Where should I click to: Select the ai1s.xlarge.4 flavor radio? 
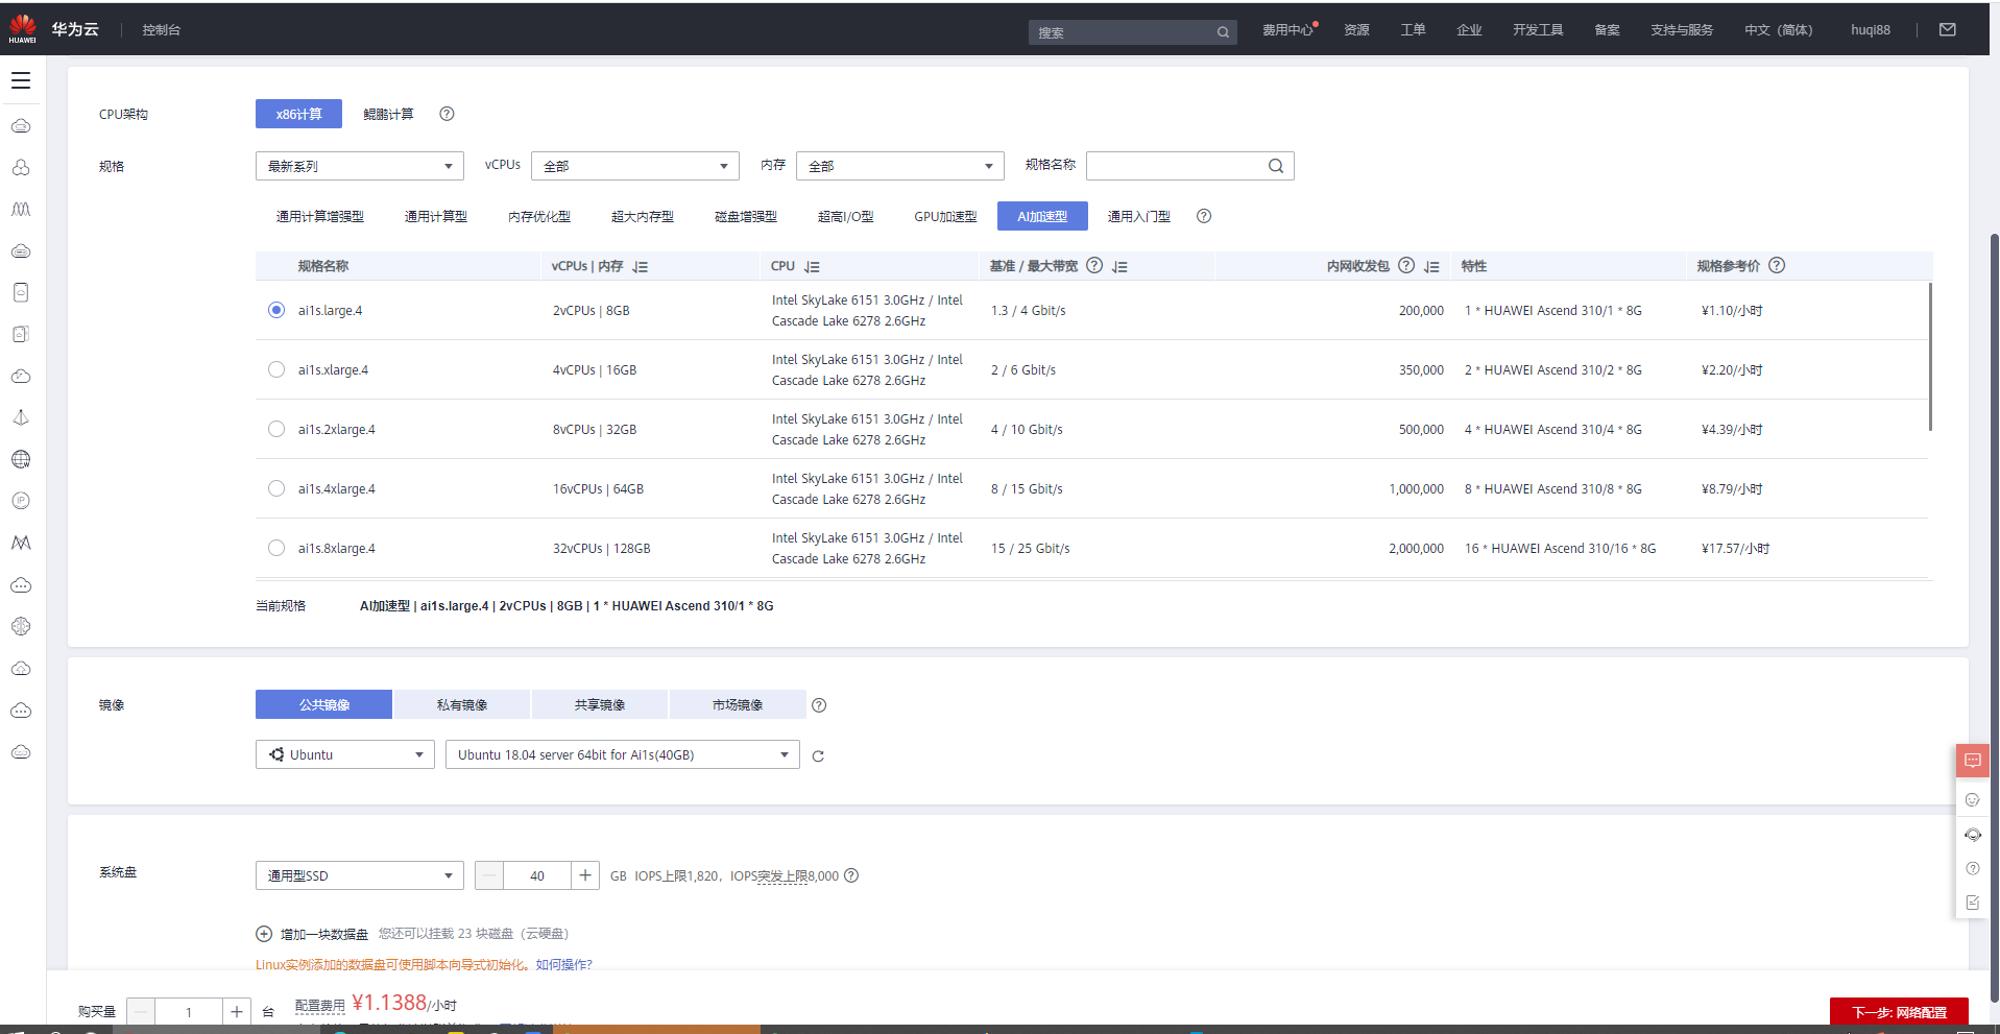[x=276, y=370]
